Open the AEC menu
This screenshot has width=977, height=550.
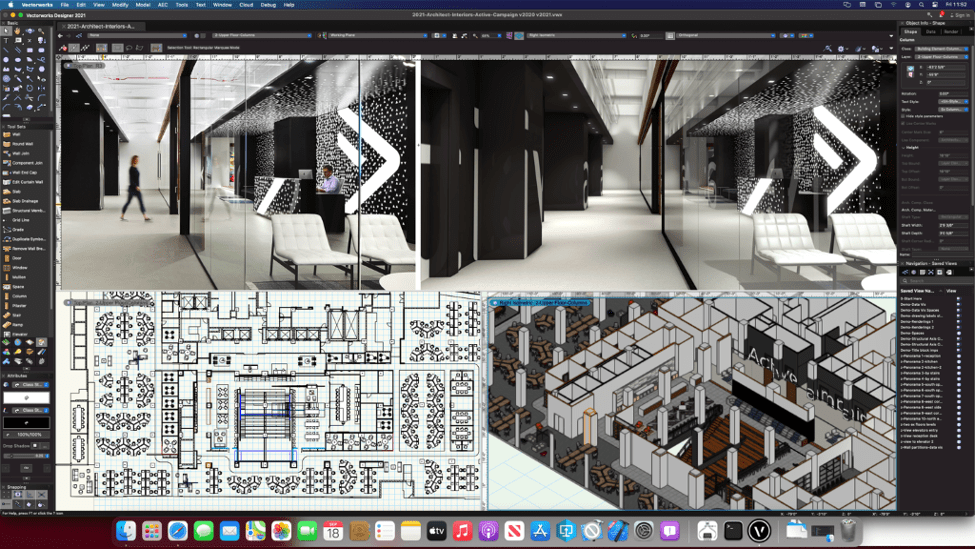(x=163, y=4)
